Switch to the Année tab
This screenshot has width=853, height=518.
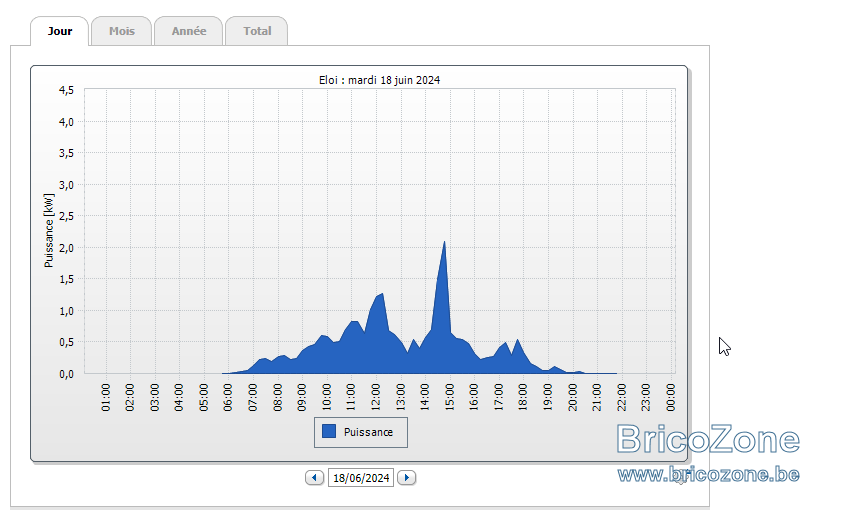(x=189, y=31)
